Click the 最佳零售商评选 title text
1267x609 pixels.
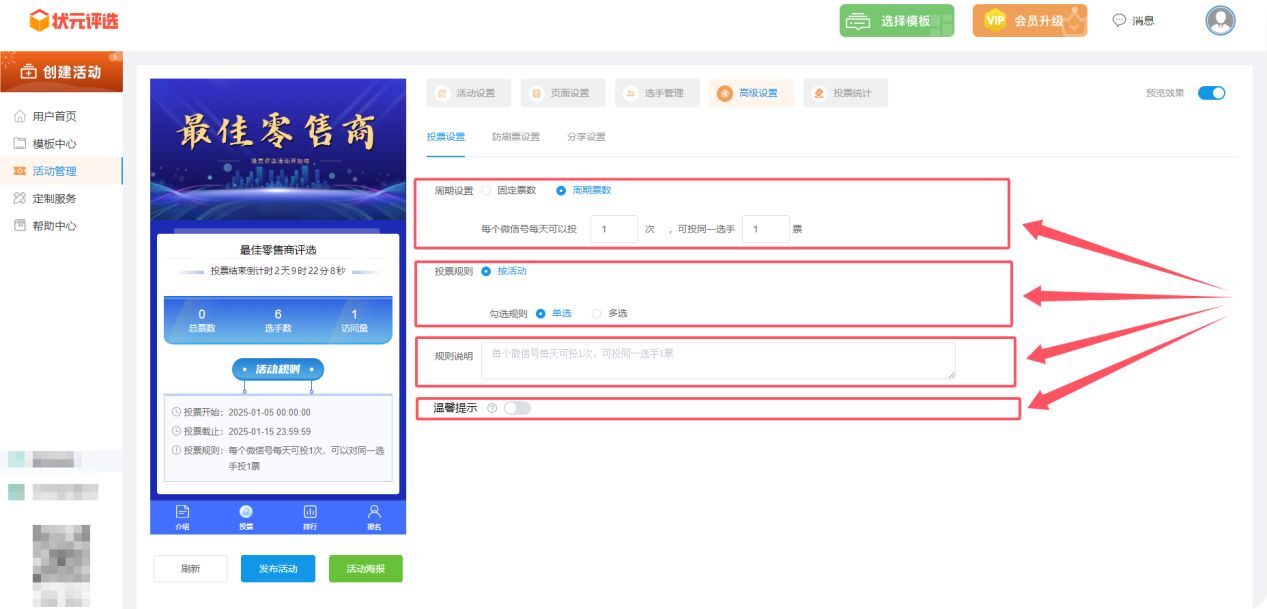click(278, 250)
